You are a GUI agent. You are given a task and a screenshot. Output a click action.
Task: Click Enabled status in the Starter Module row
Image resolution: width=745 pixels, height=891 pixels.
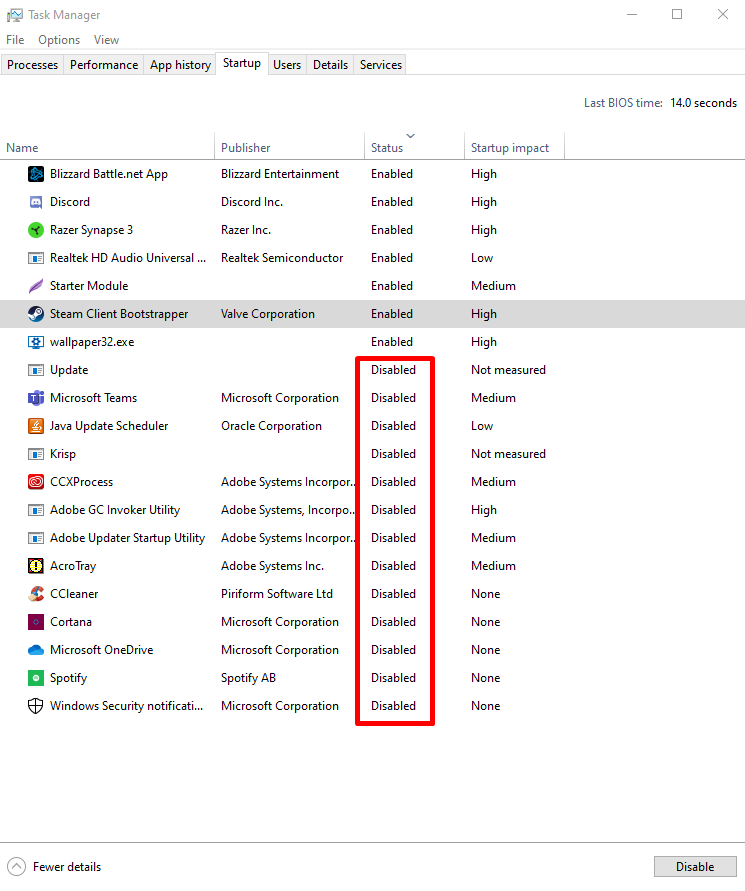pyautogui.click(x=392, y=286)
